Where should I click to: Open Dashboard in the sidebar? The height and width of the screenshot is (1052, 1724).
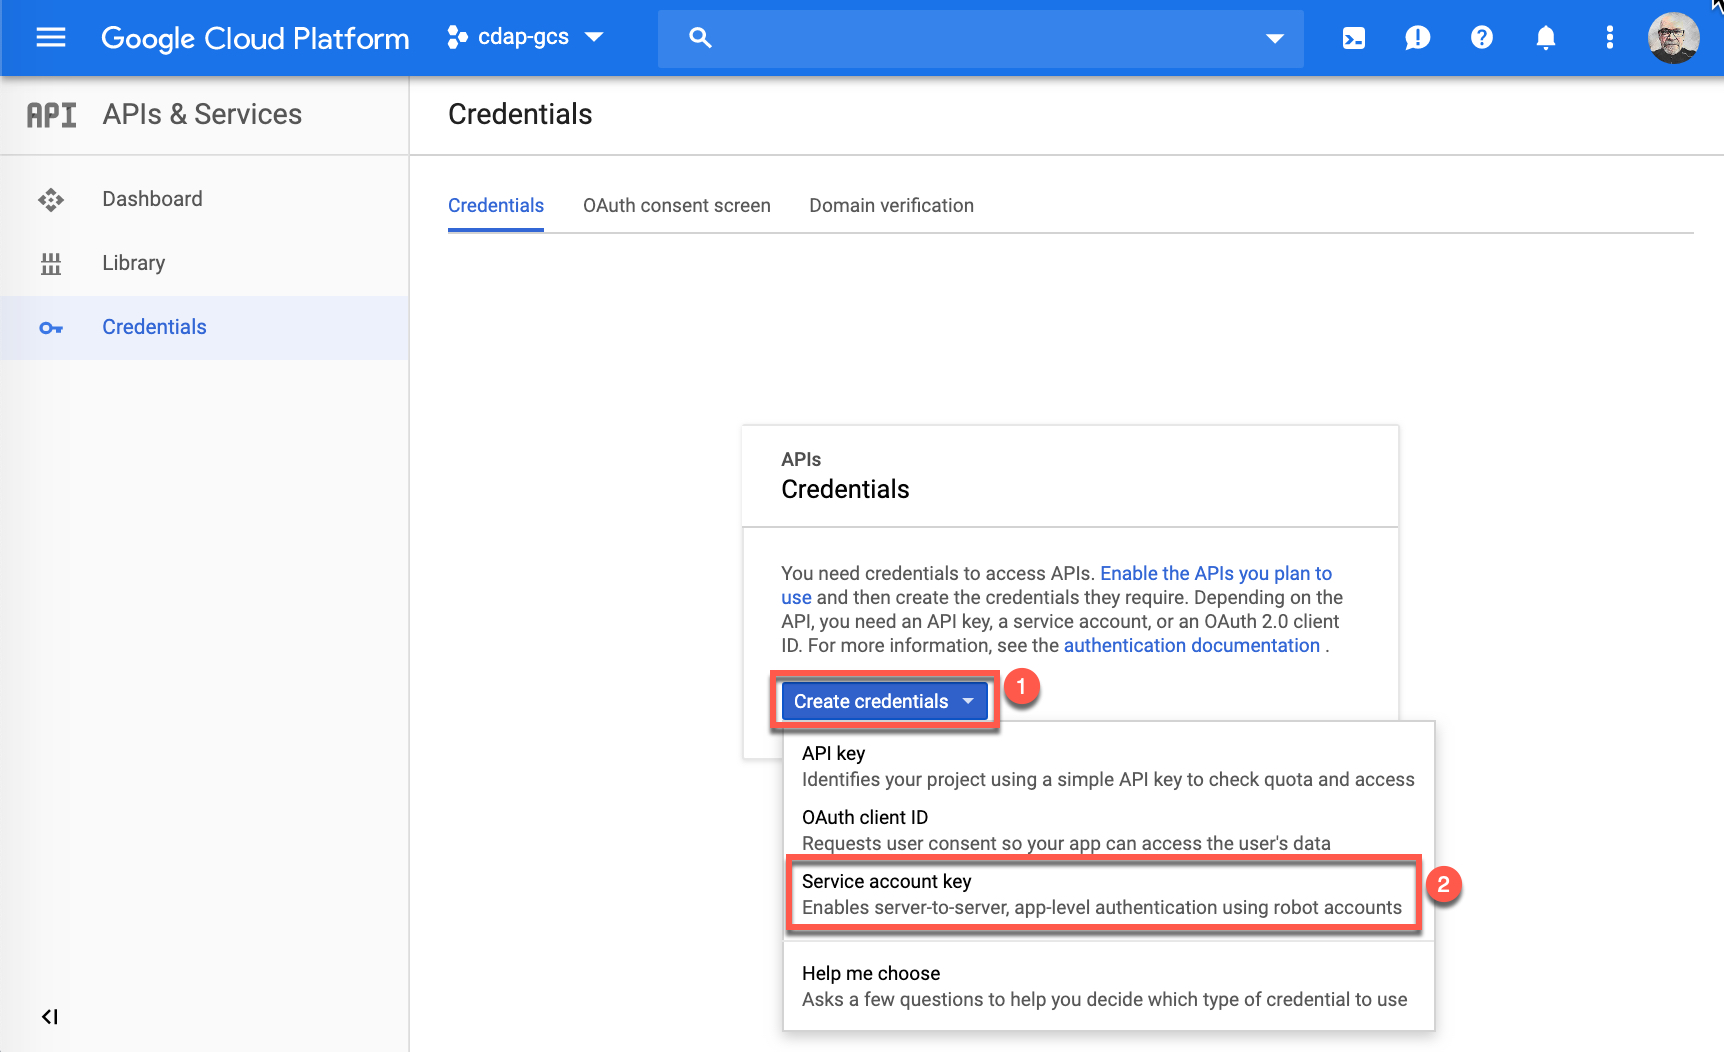point(204,199)
